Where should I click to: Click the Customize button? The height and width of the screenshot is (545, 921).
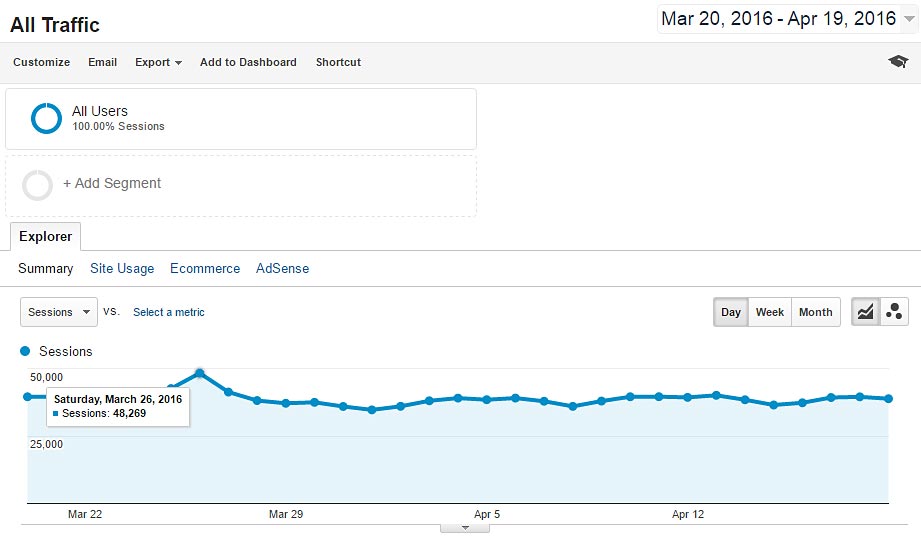(x=41, y=62)
